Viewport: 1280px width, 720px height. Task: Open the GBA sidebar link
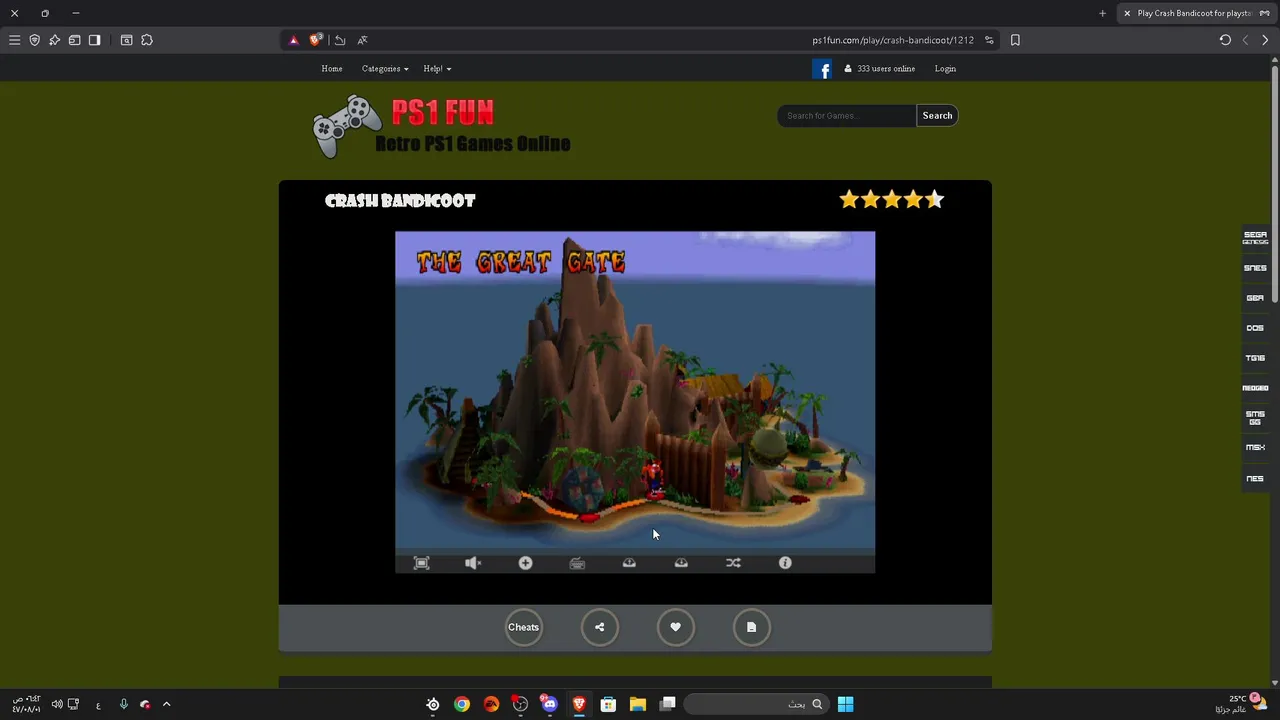(x=1255, y=298)
